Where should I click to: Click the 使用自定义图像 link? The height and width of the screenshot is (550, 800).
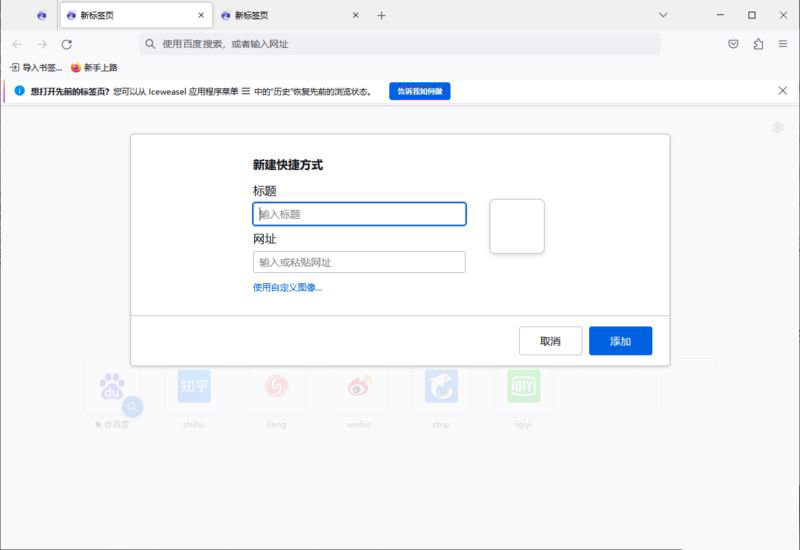click(x=287, y=287)
